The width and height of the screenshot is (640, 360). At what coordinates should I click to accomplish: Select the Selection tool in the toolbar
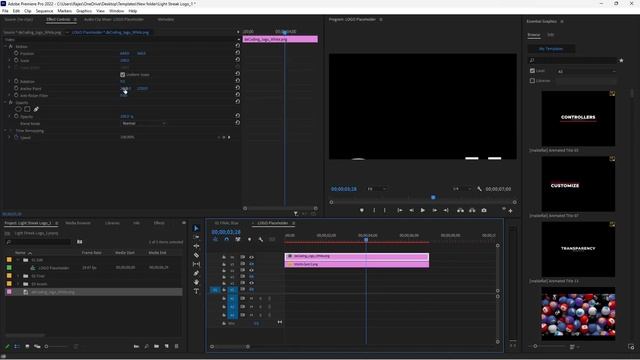click(x=196, y=228)
